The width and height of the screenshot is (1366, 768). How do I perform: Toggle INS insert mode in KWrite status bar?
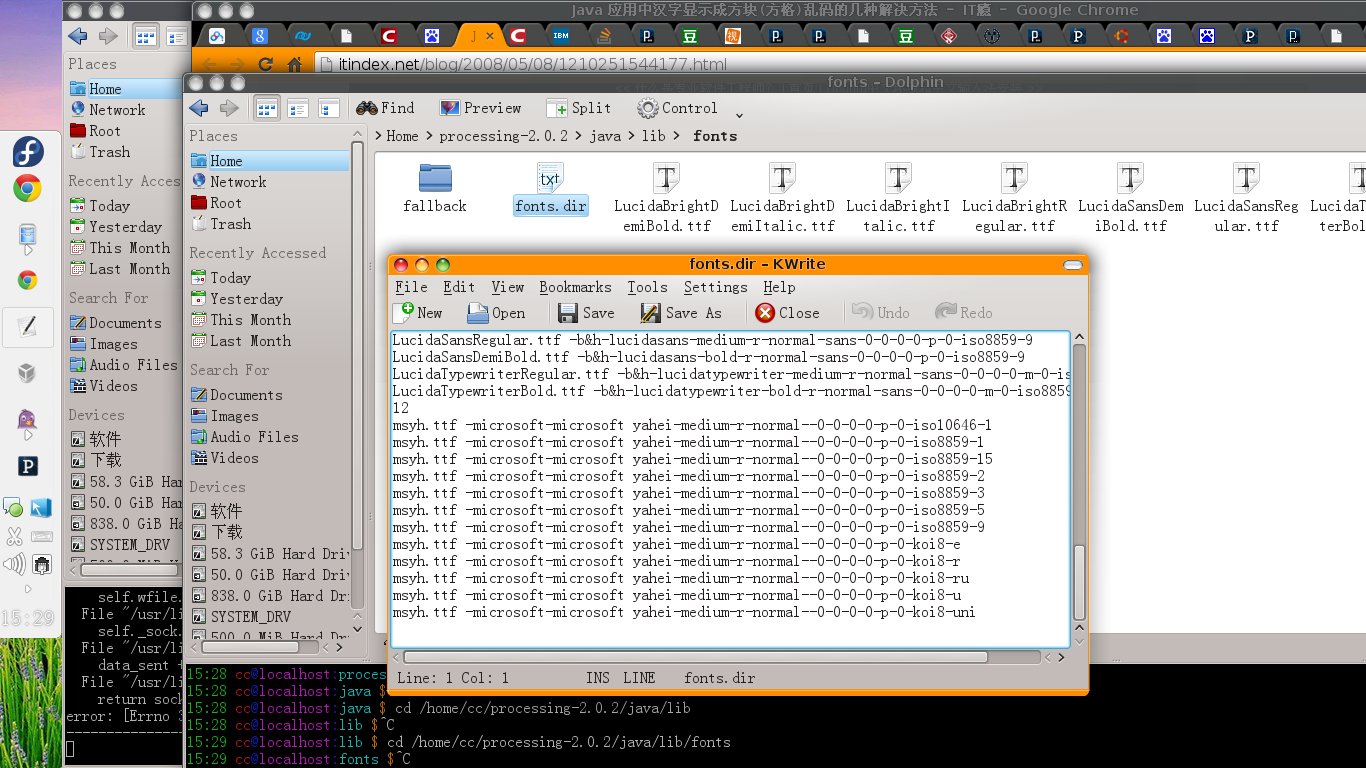(598, 678)
